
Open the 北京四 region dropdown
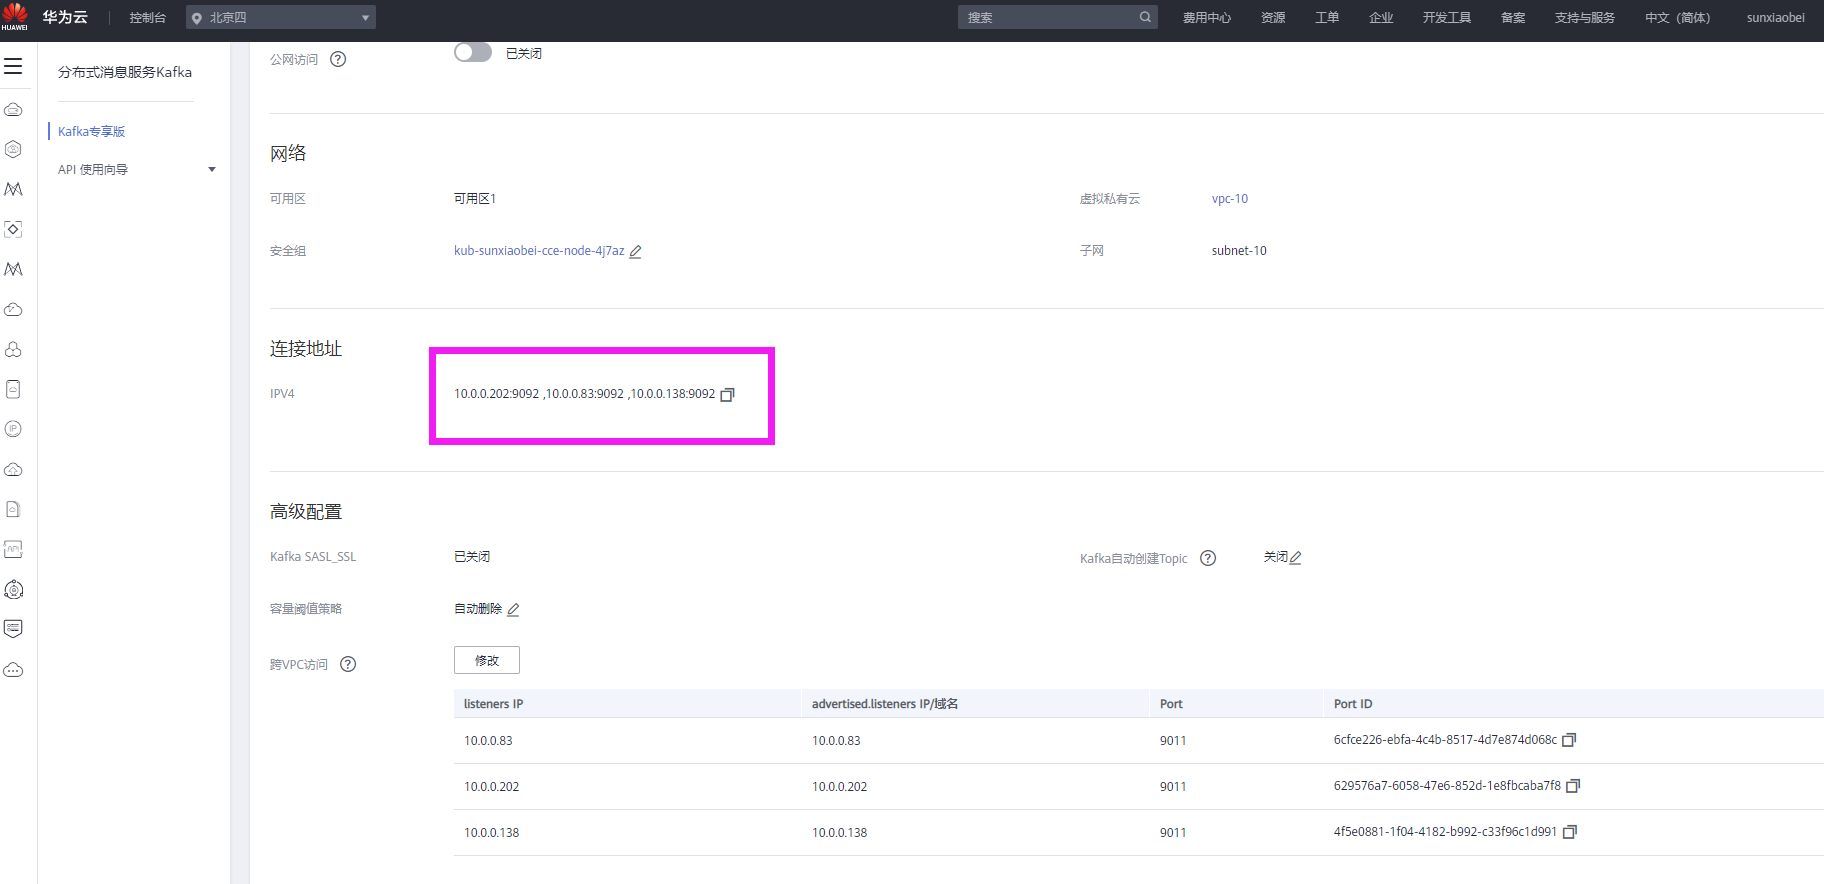point(281,17)
